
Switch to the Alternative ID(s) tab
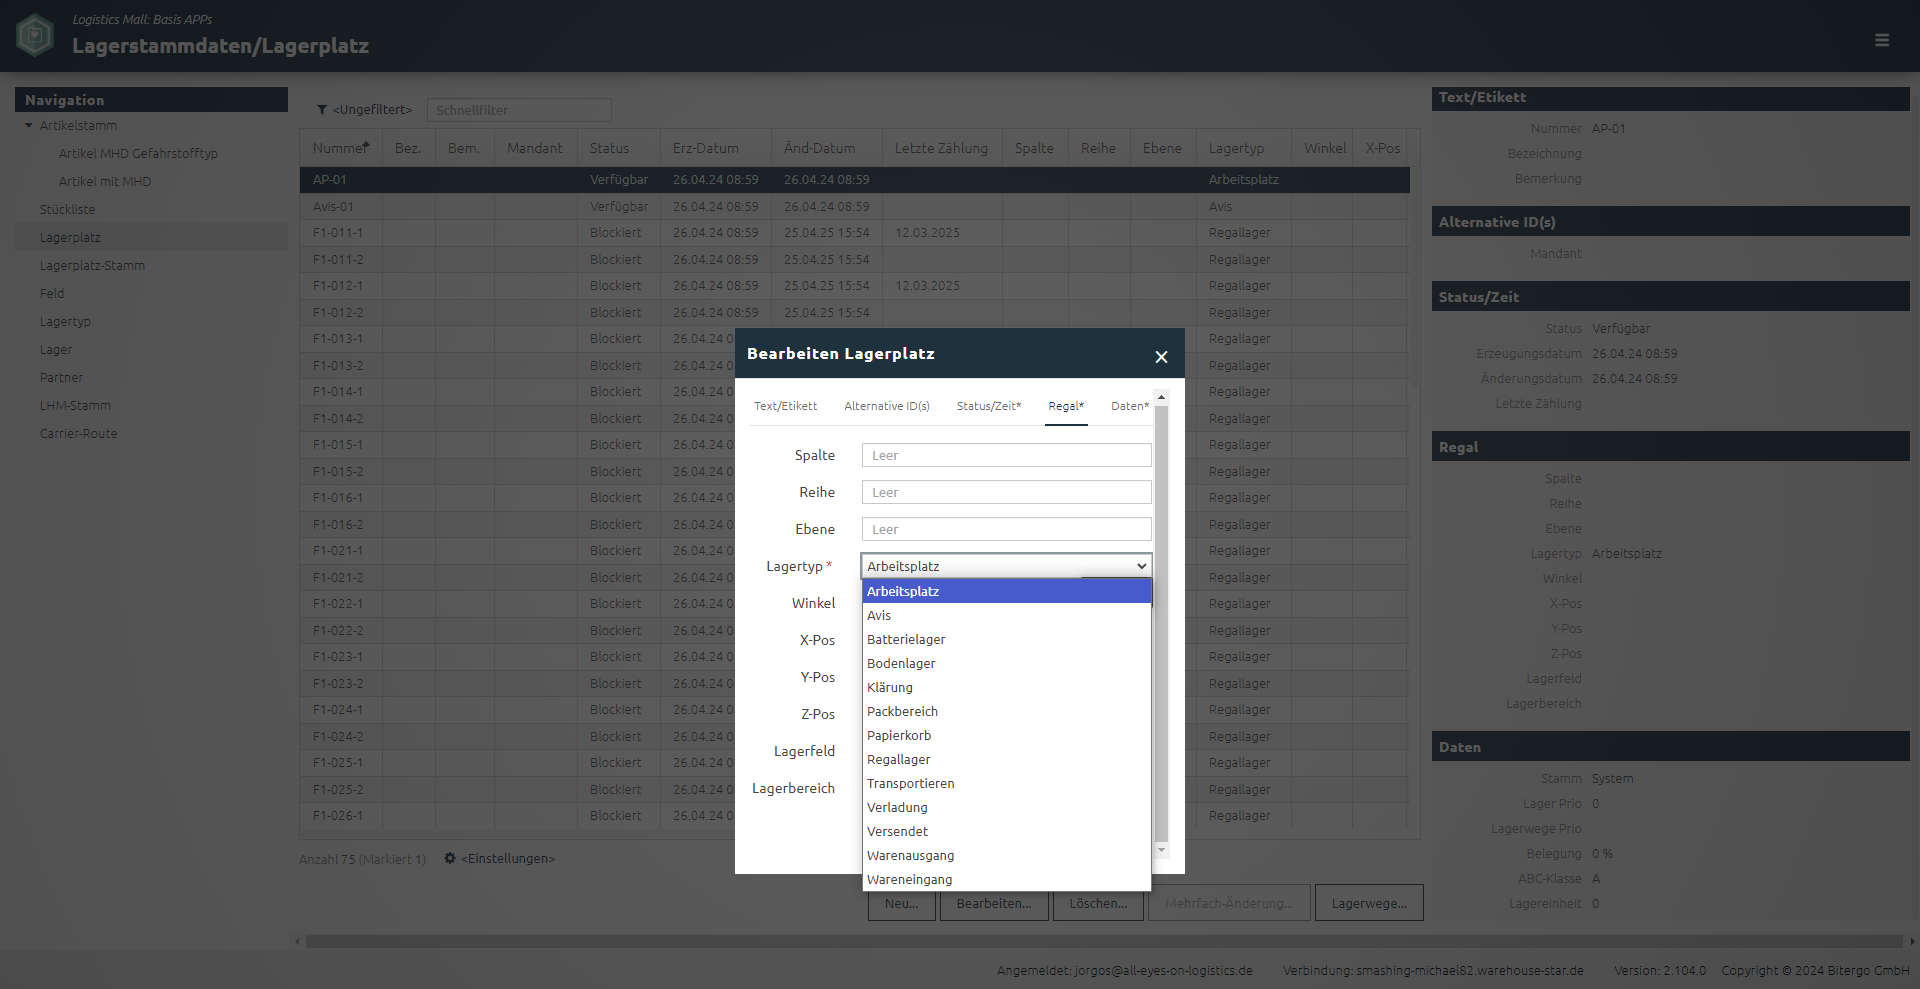coord(887,406)
